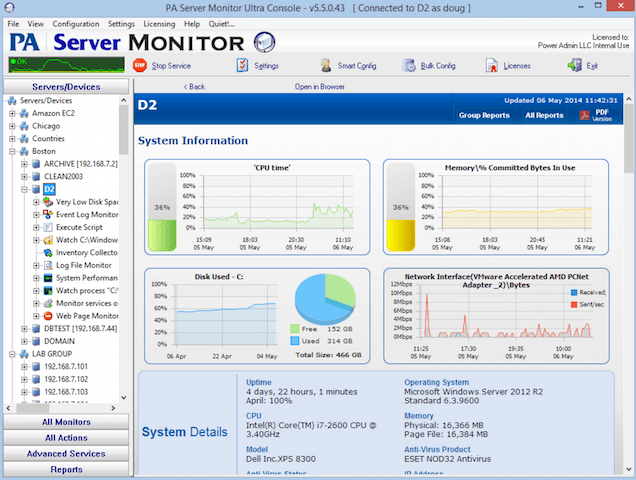Select the System Performance monitor icon
The width and height of the screenshot is (636, 480).
tap(48, 278)
